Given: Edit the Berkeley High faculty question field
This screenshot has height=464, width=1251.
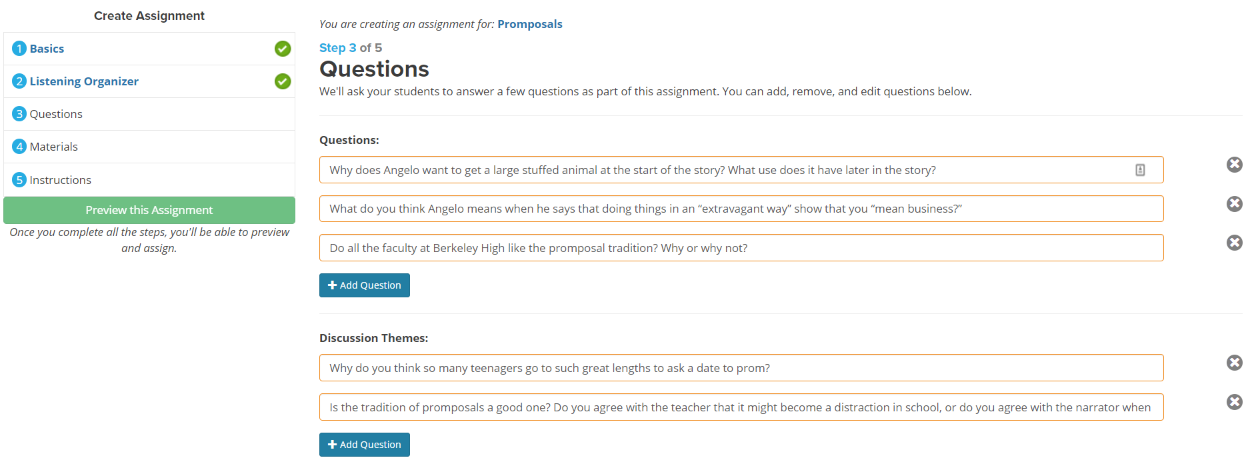Looking at the screenshot, I should [x=741, y=248].
